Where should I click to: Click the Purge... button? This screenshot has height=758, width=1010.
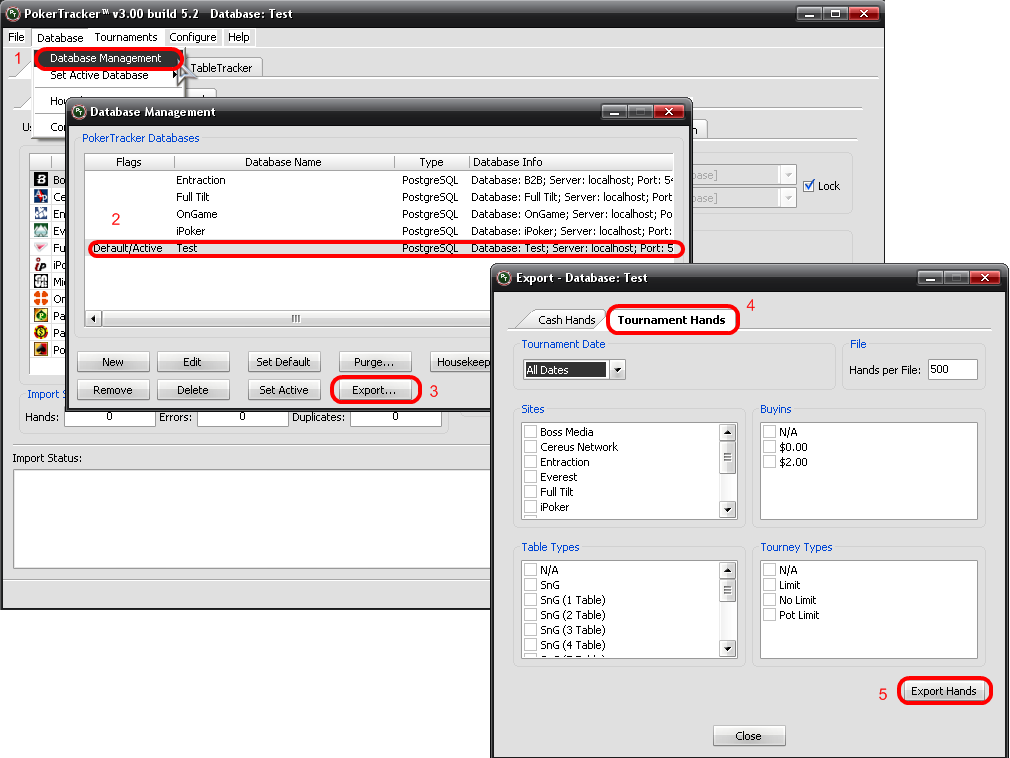[374, 362]
